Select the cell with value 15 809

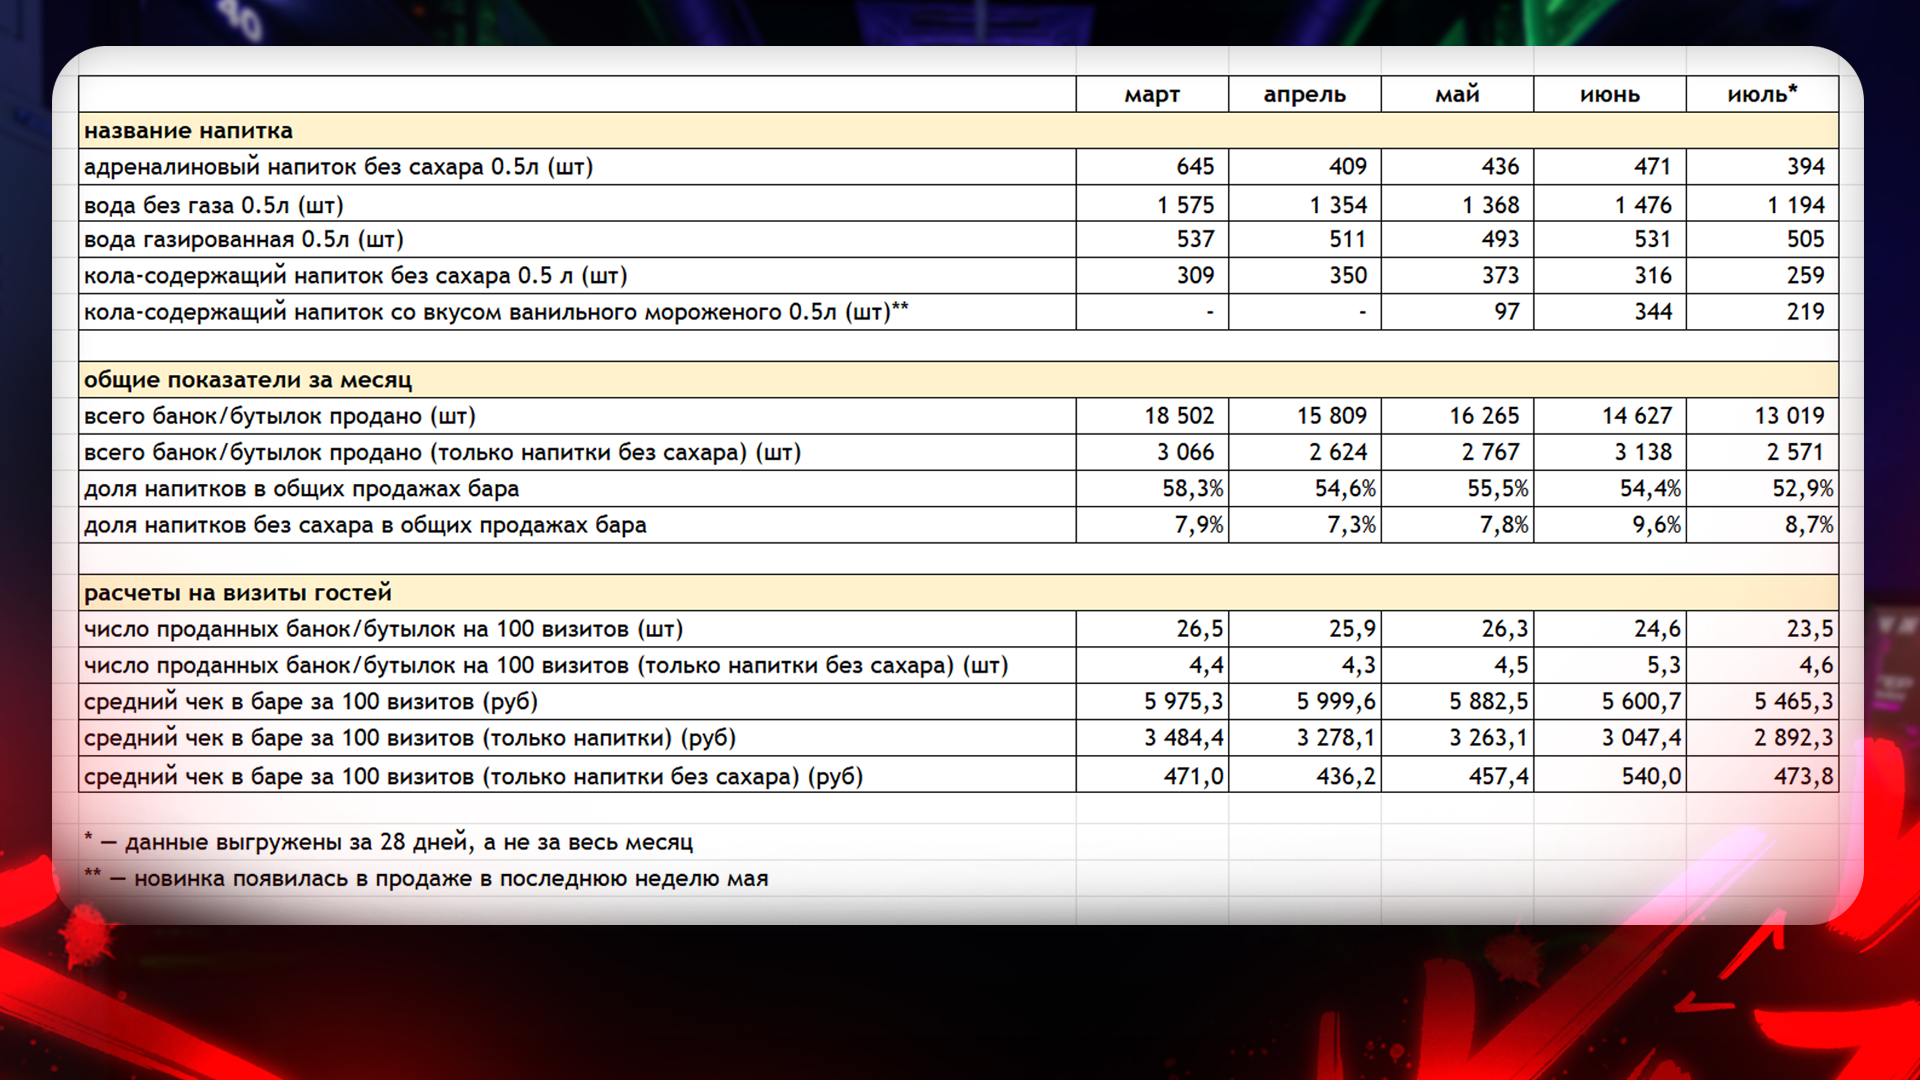1305,416
